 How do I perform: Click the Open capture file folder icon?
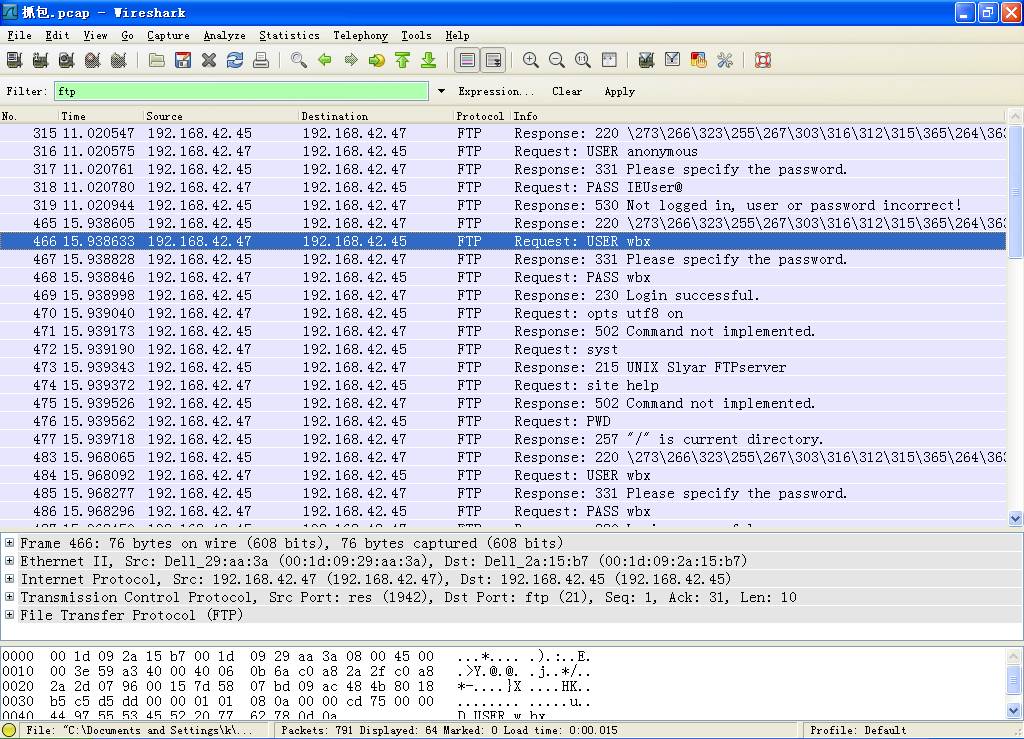157,60
